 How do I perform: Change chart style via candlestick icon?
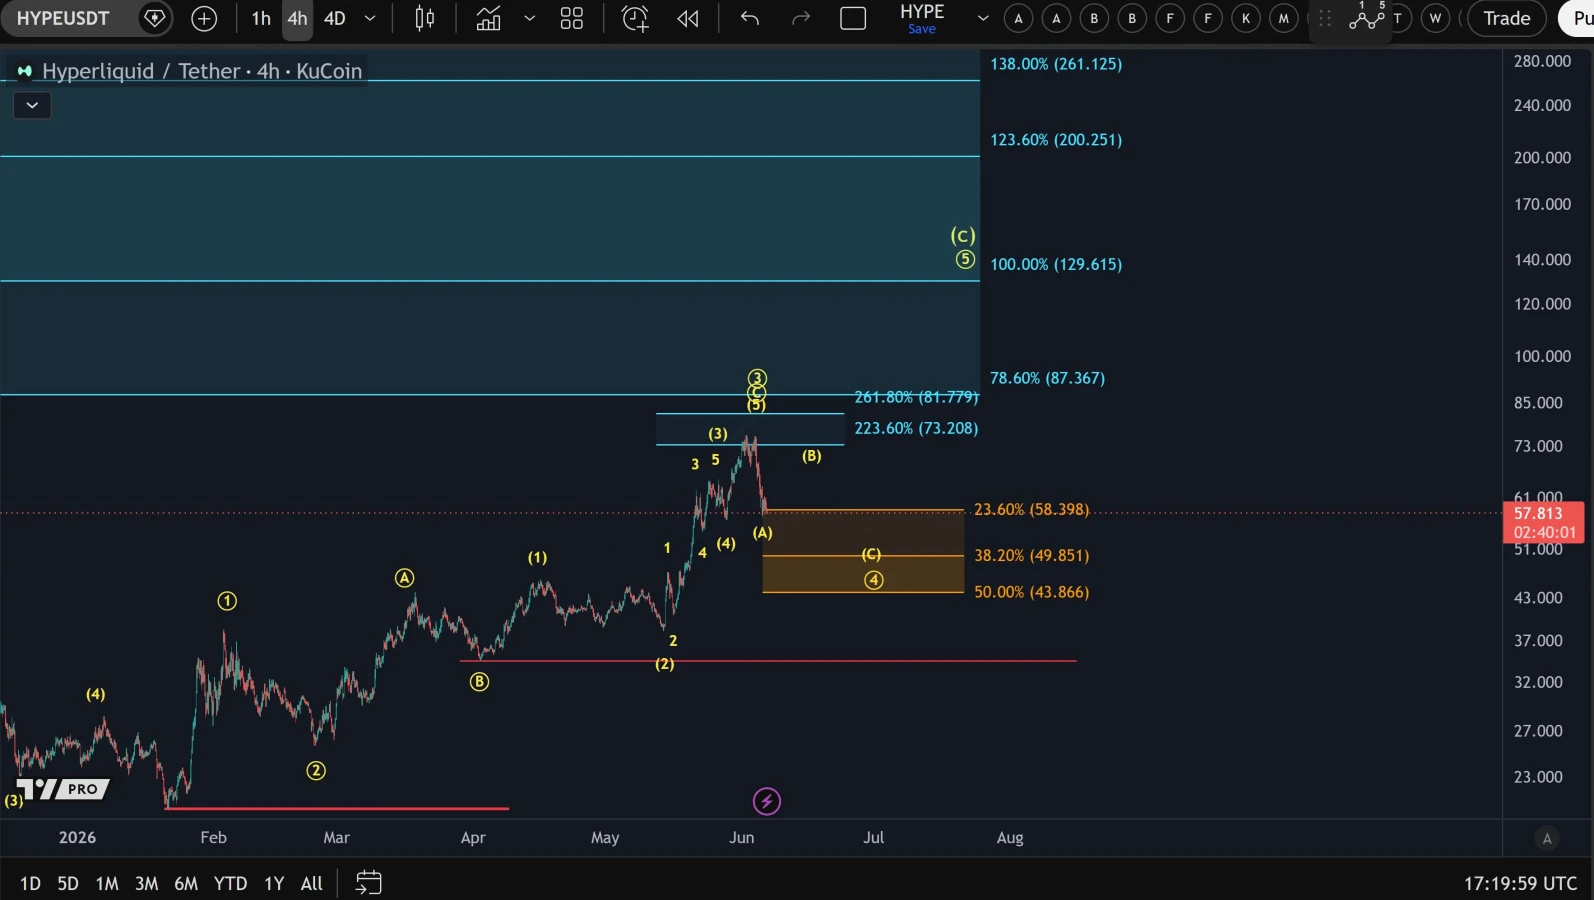coord(425,18)
